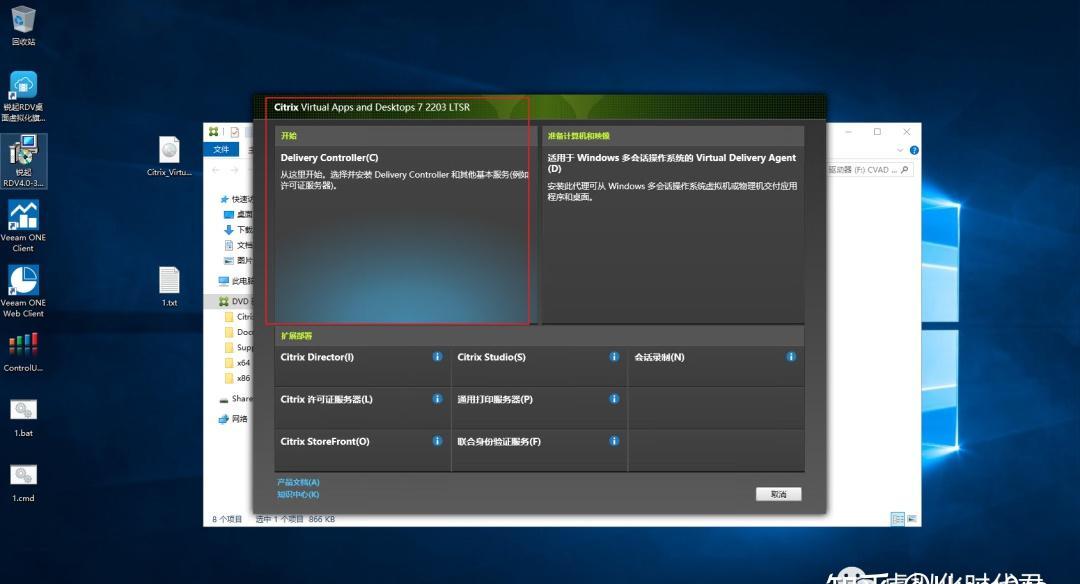
Task: Select the x64 folder in sidebar
Action: [238, 362]
